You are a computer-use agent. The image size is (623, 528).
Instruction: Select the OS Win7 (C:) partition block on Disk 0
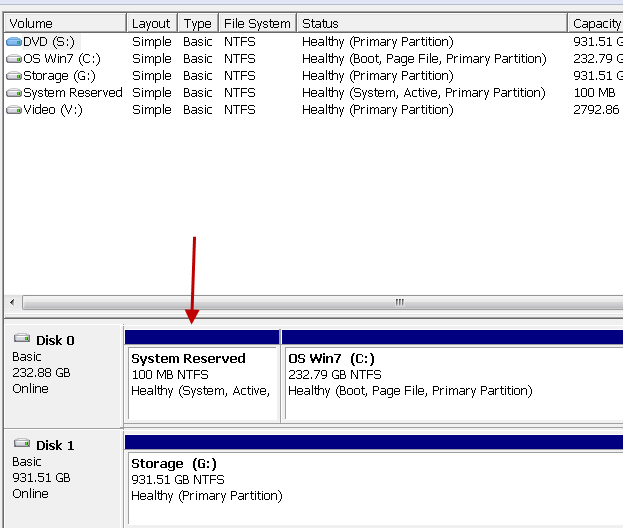[452, 376]
